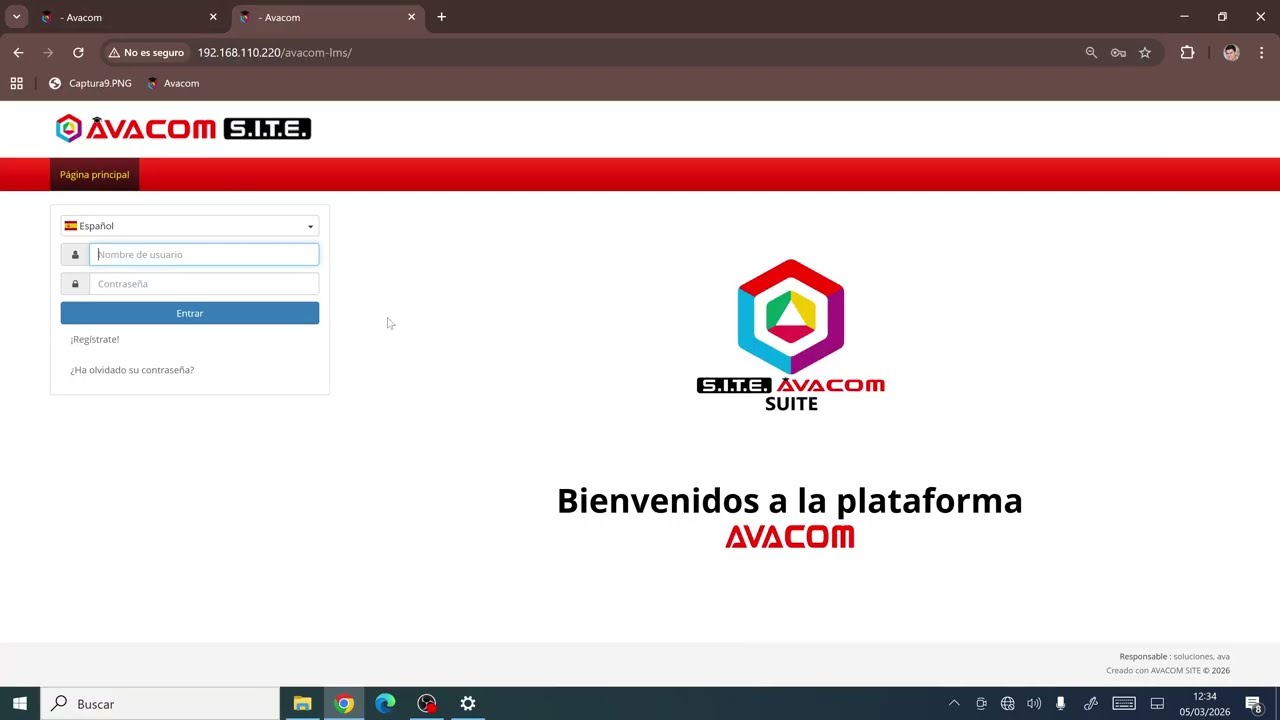
Task: Open the screen recorder taskbar icon
Action: pyautogui.click(x=427, y=704)
